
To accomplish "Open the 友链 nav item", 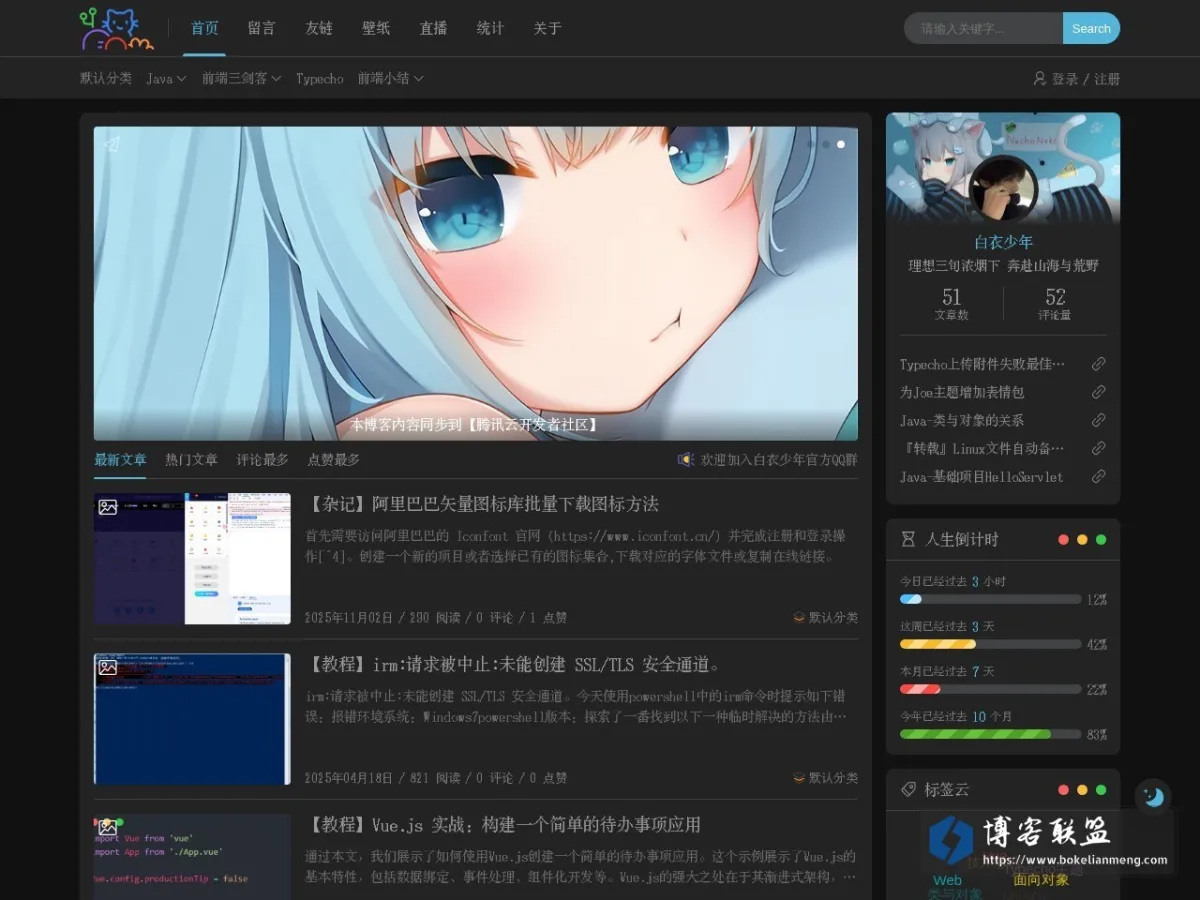I will [x=319, y=28].
